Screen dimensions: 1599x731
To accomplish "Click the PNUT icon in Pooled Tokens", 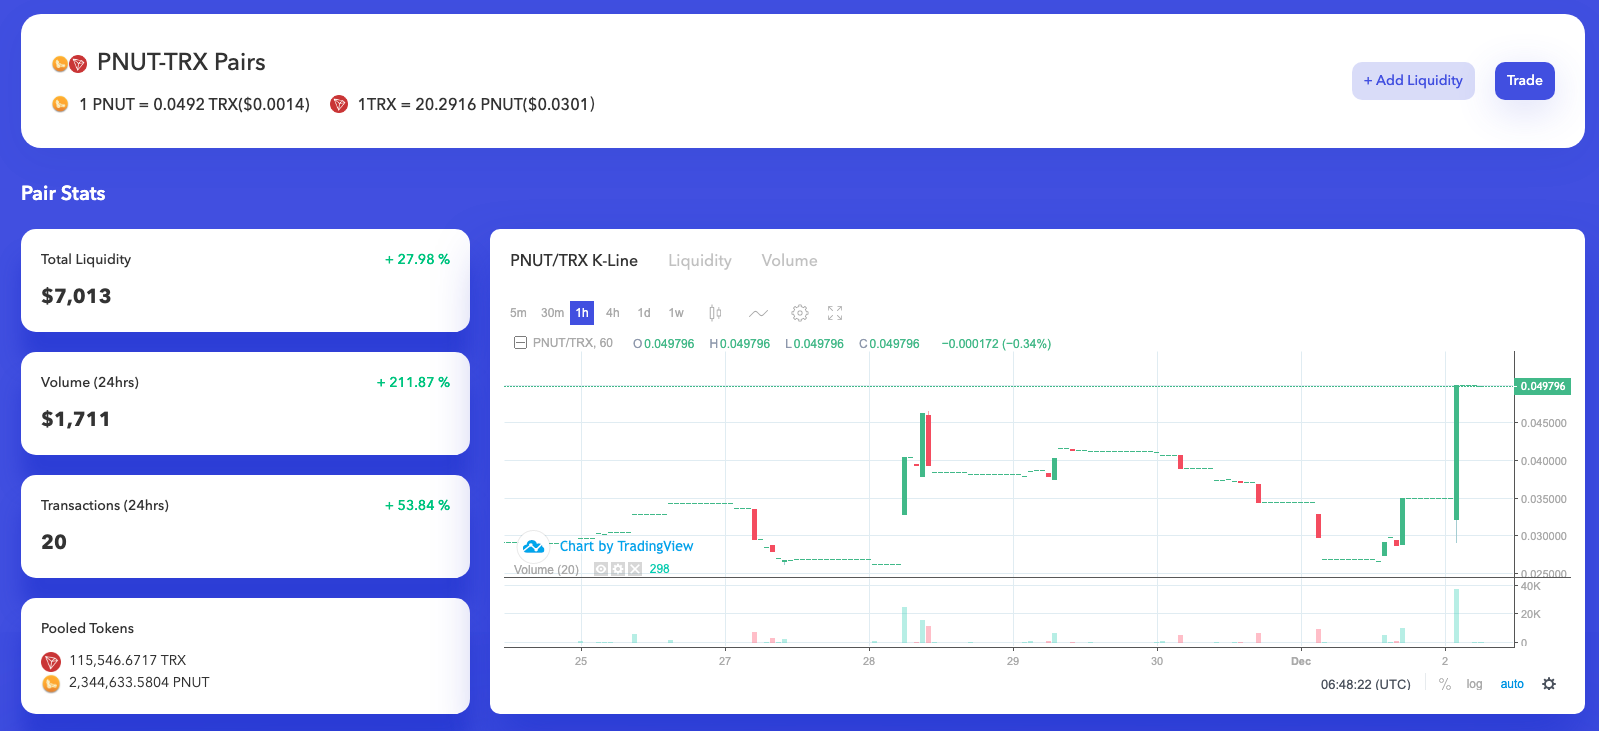I will 51,683.
